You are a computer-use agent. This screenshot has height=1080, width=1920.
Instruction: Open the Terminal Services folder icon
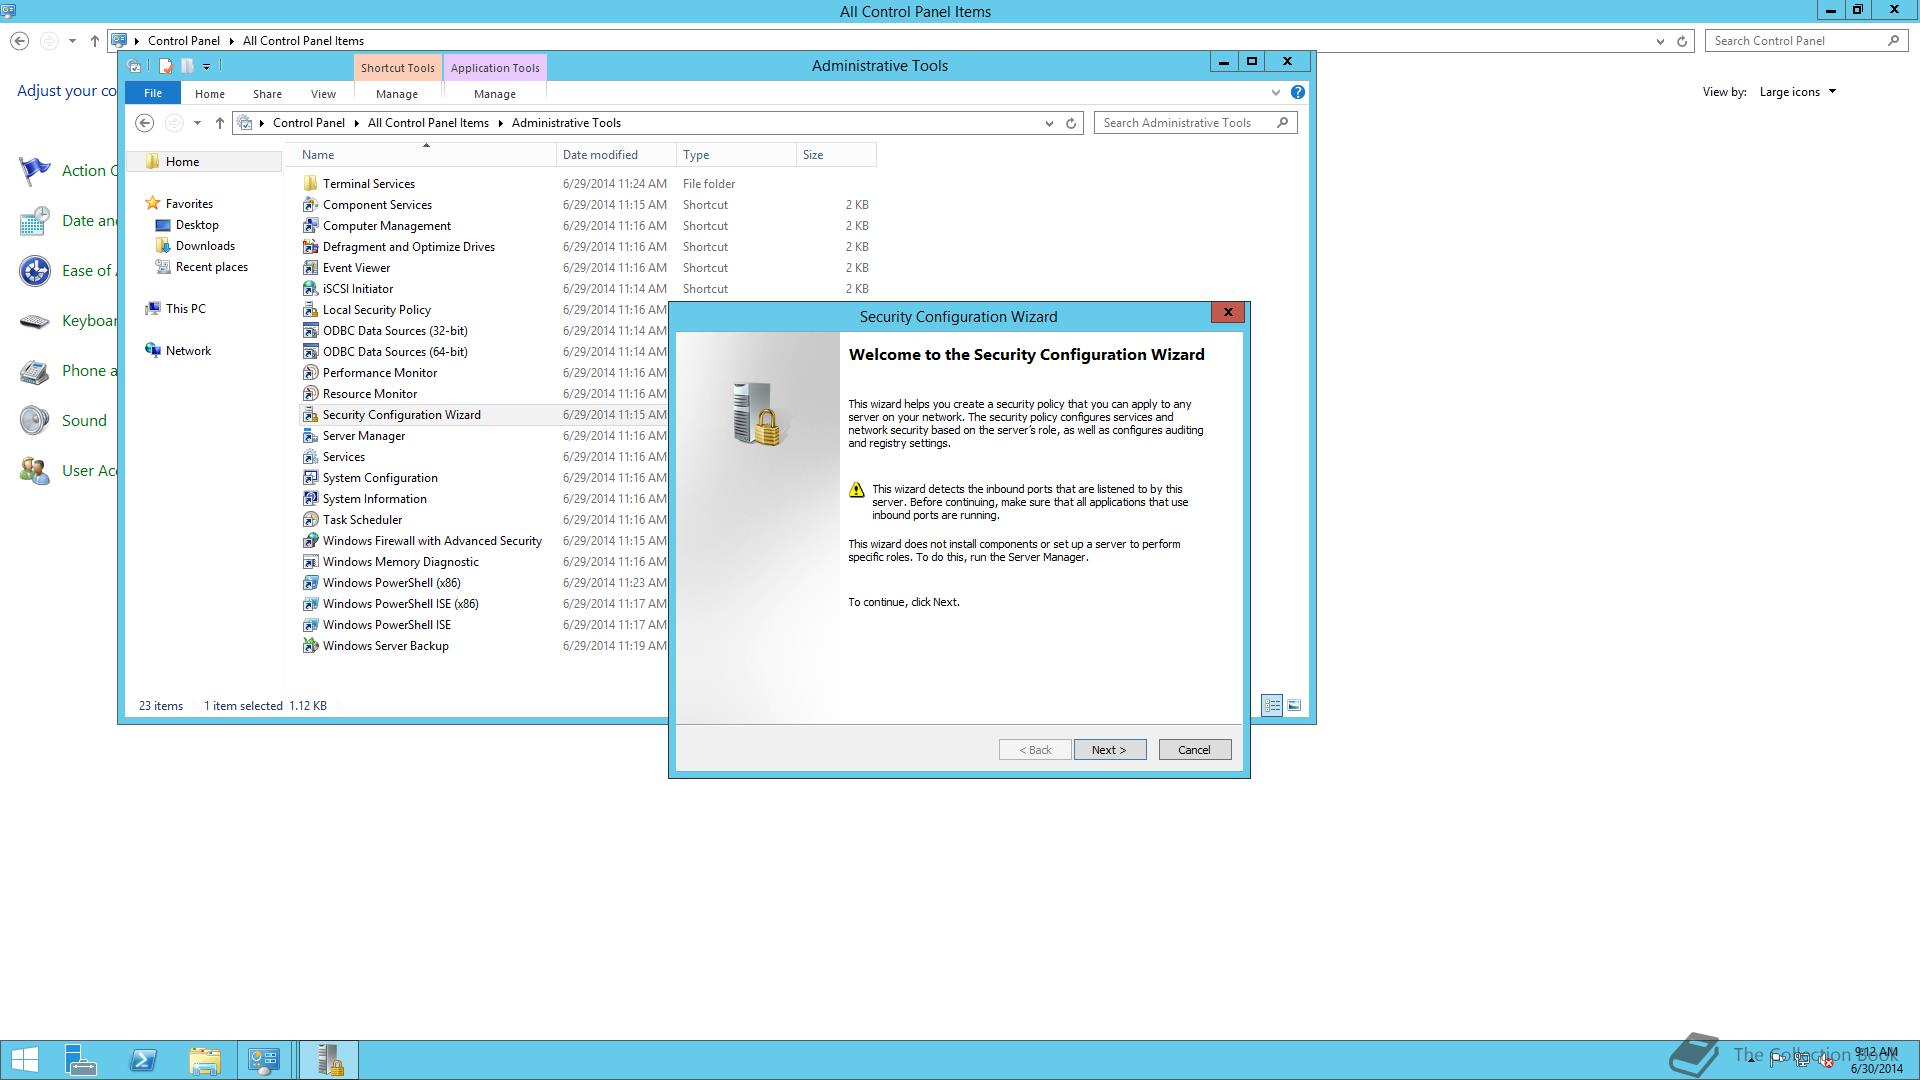(310, 184)
